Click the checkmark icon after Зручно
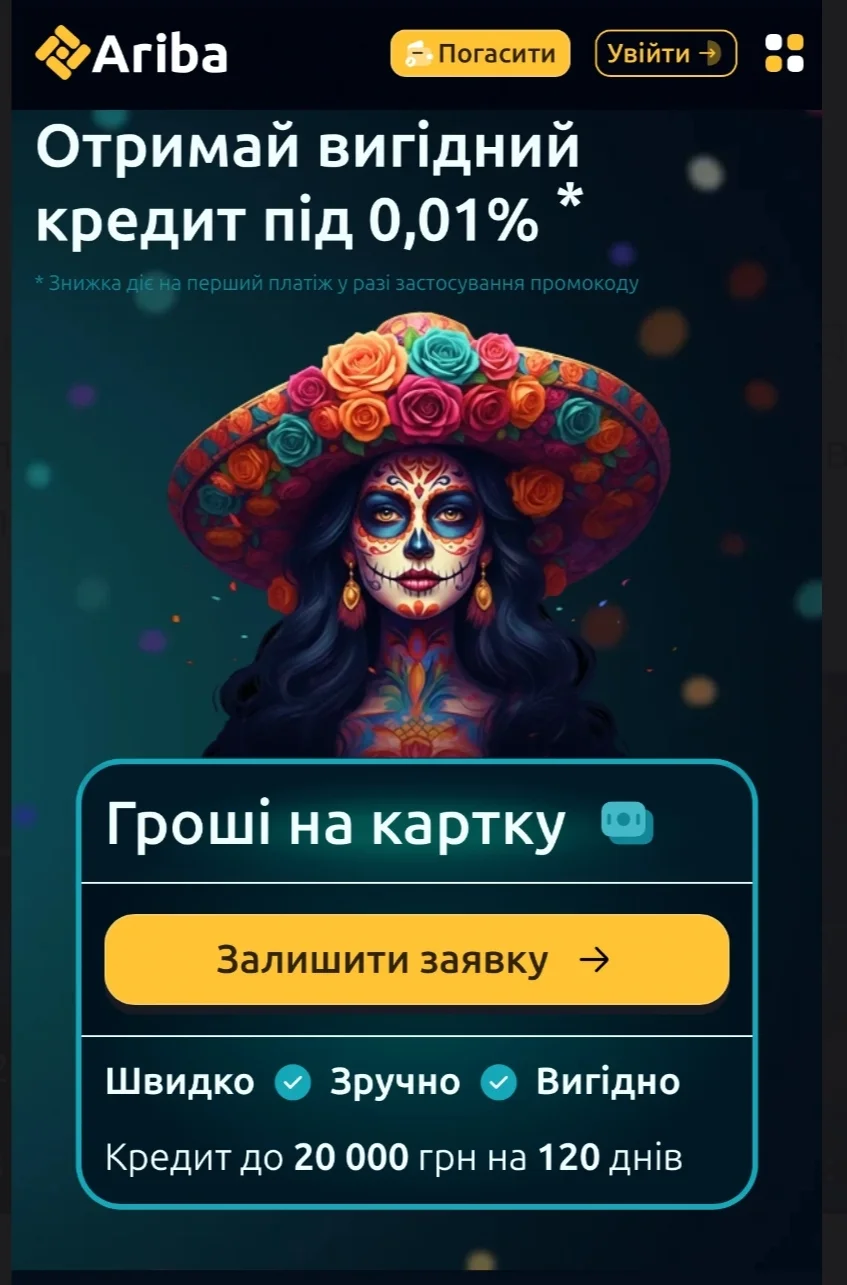The width and height of the screenshot is (847, 1285). (499, 1082)
